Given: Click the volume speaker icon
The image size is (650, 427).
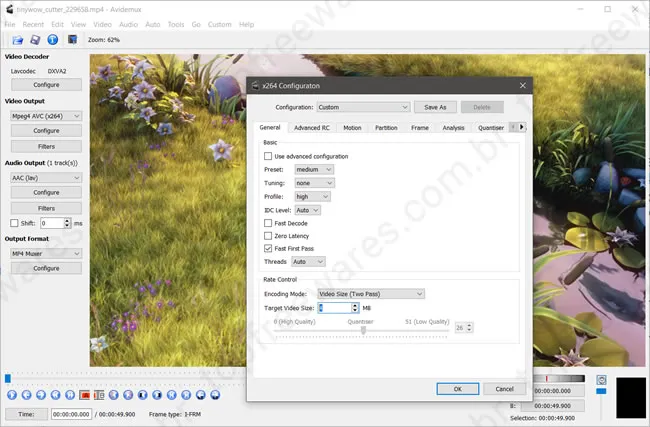Looking at the screenshot, I should [601, 379].
